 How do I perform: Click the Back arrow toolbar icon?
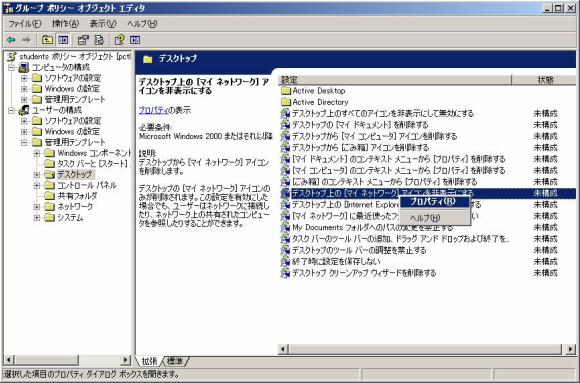coord(11,40)
